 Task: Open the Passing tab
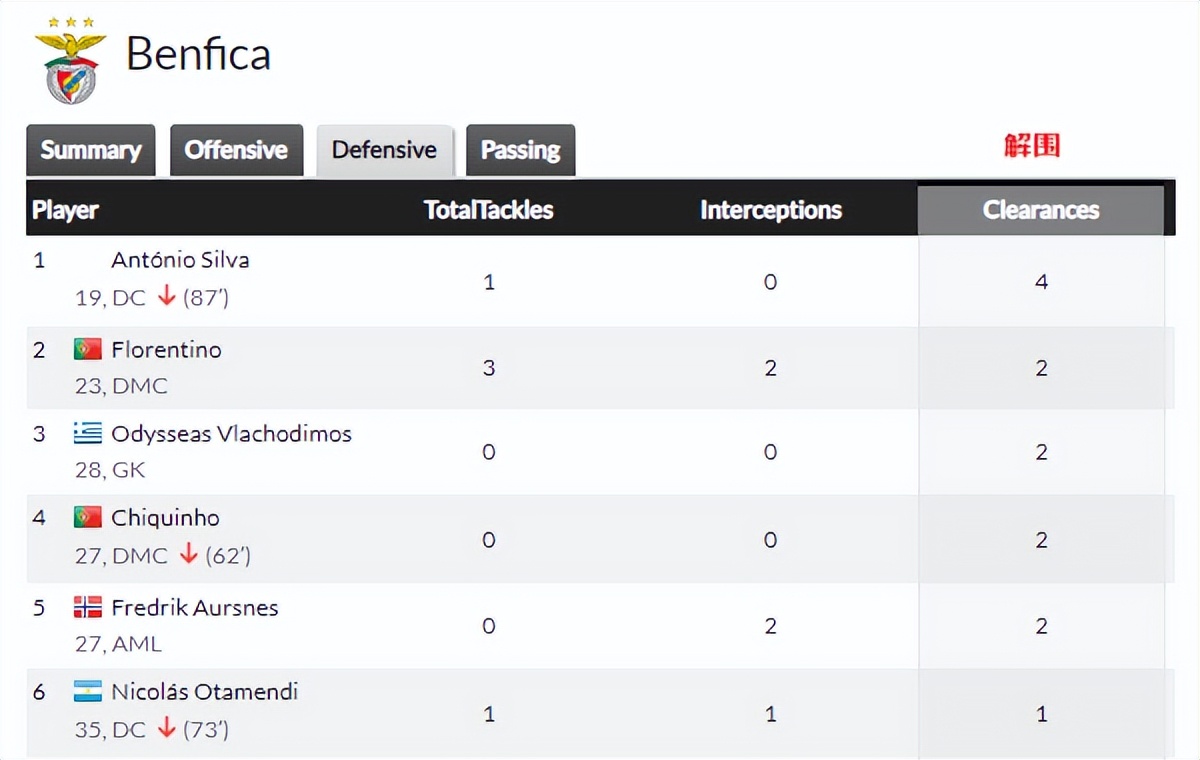520,150
